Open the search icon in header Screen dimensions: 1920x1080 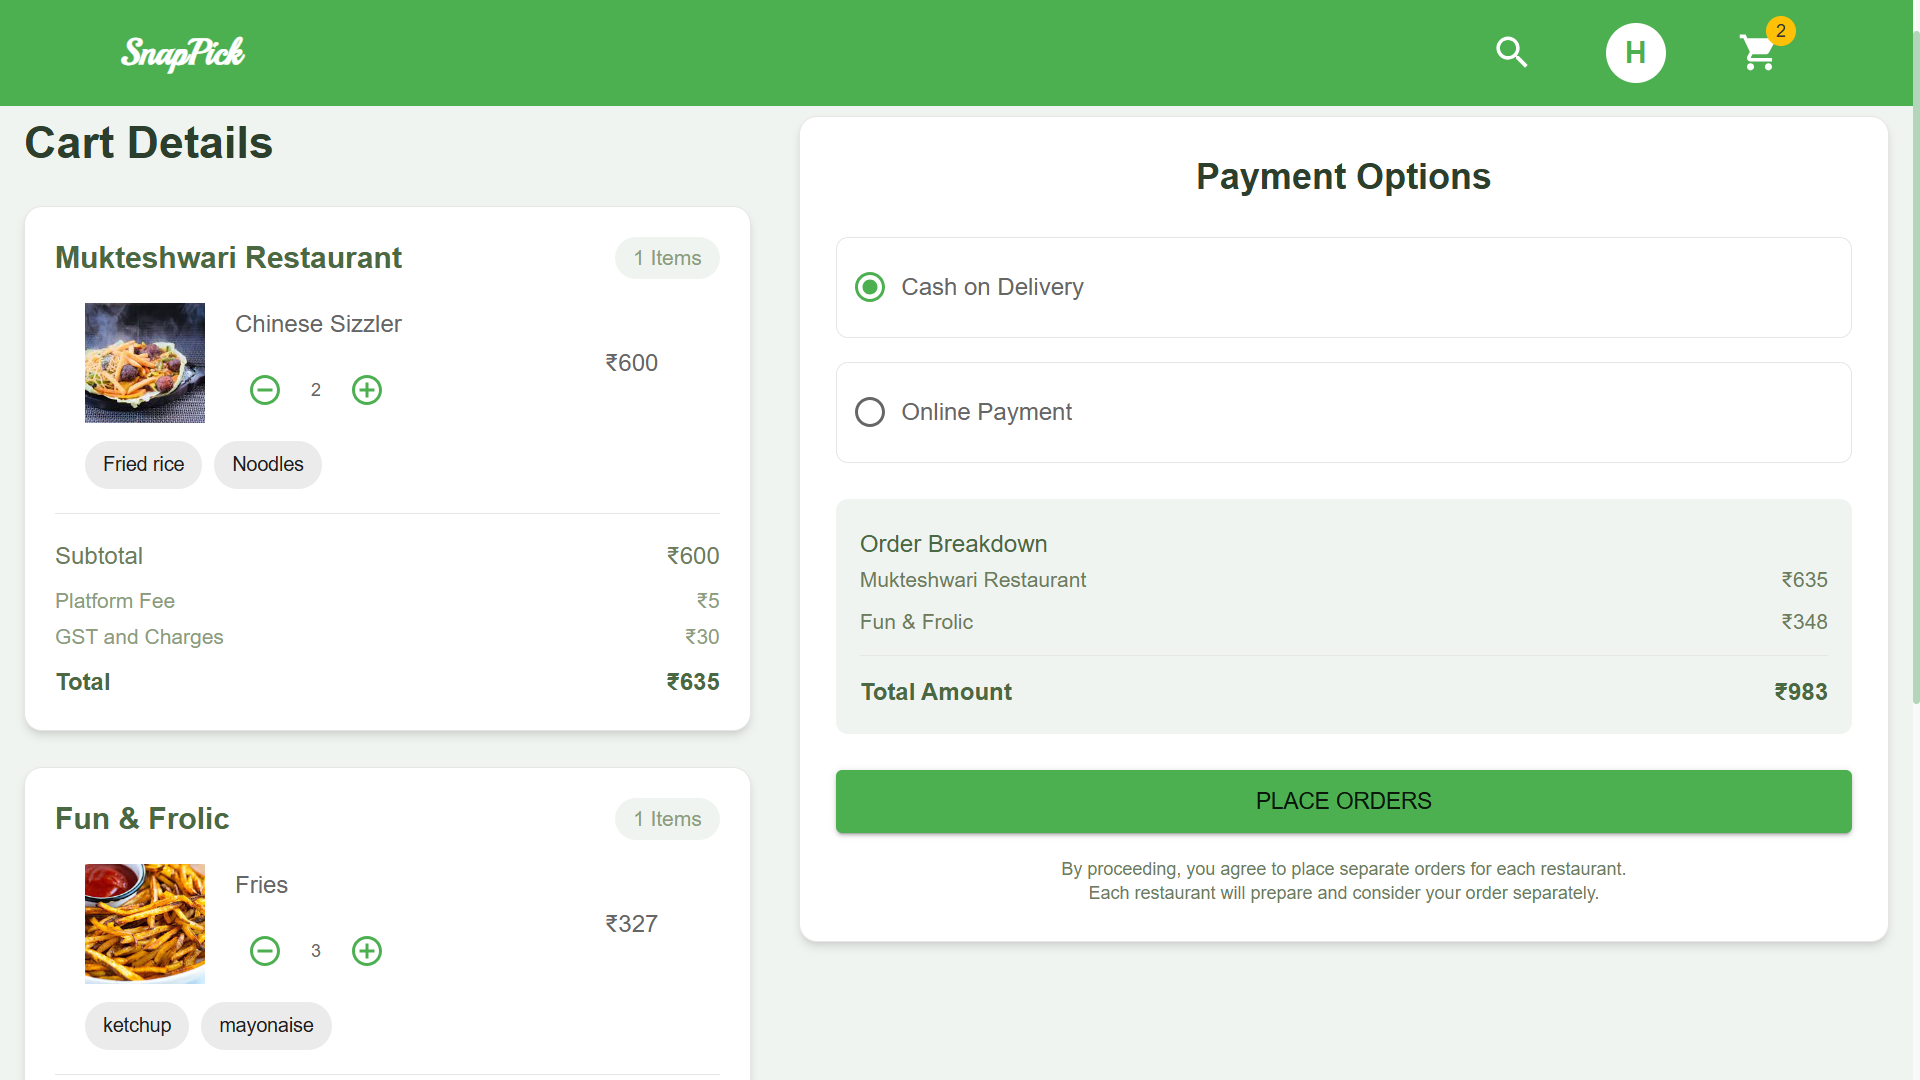point(1511,52)
